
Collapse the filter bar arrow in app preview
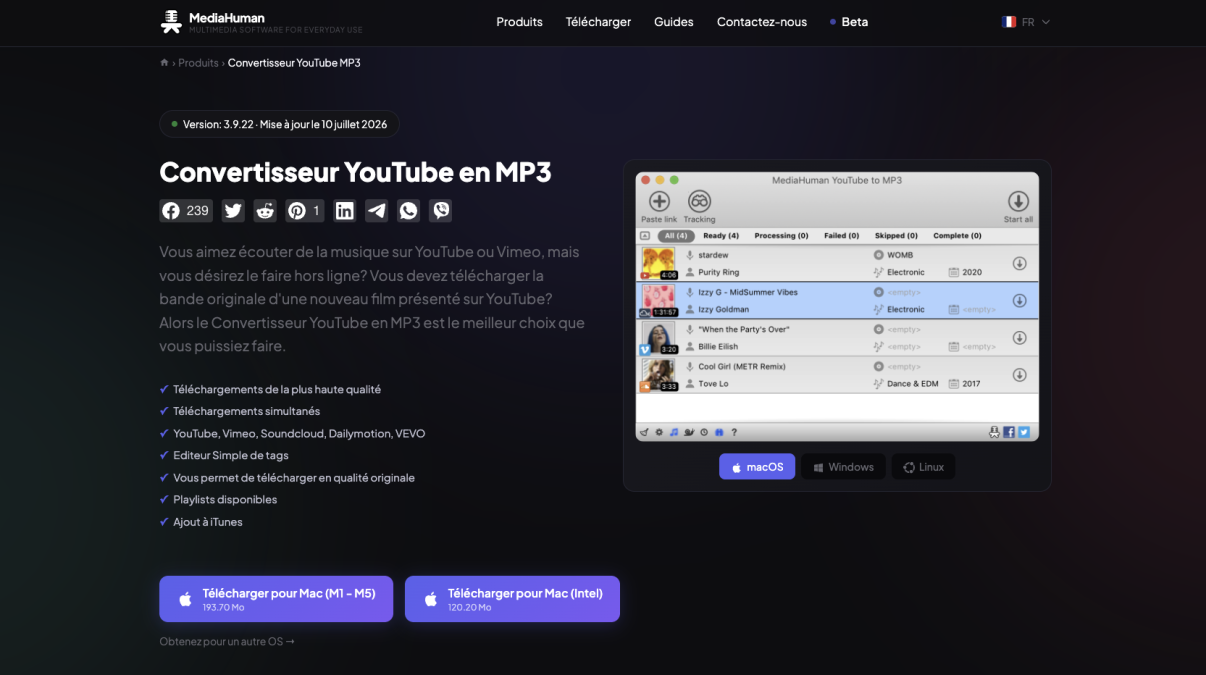point(645,236)
